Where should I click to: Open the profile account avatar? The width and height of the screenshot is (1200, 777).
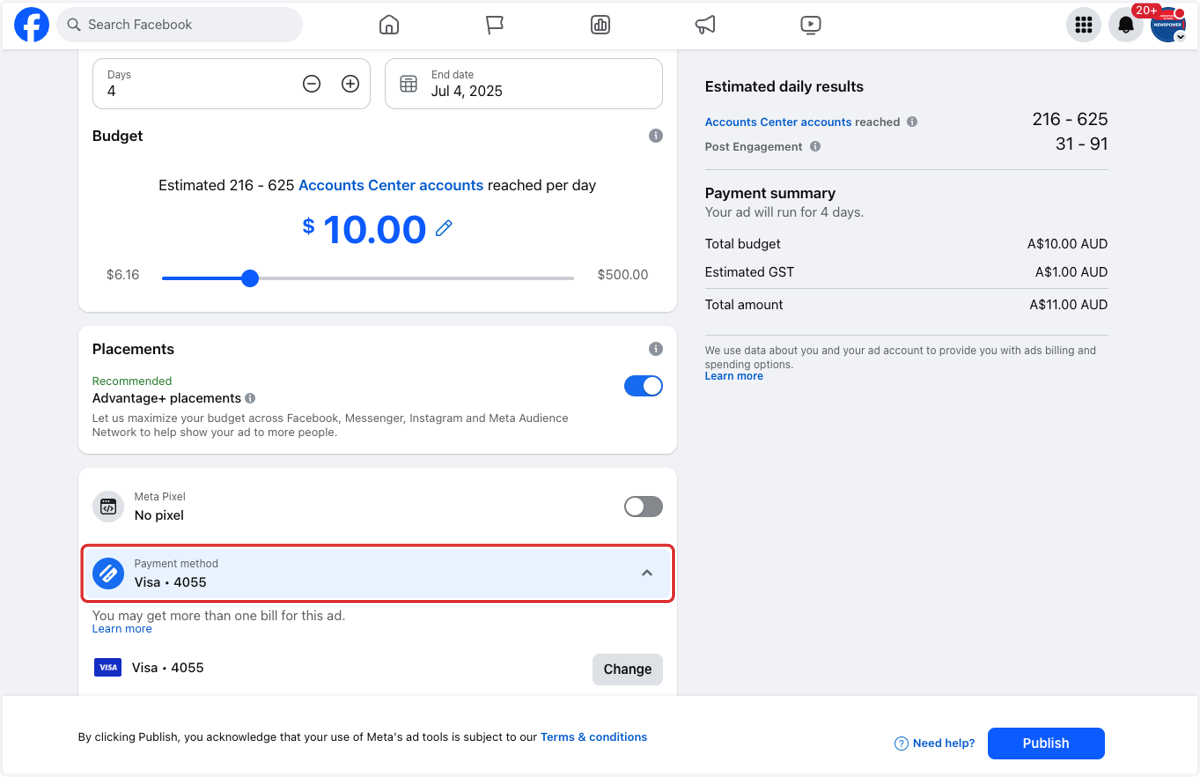point(1168,25)
